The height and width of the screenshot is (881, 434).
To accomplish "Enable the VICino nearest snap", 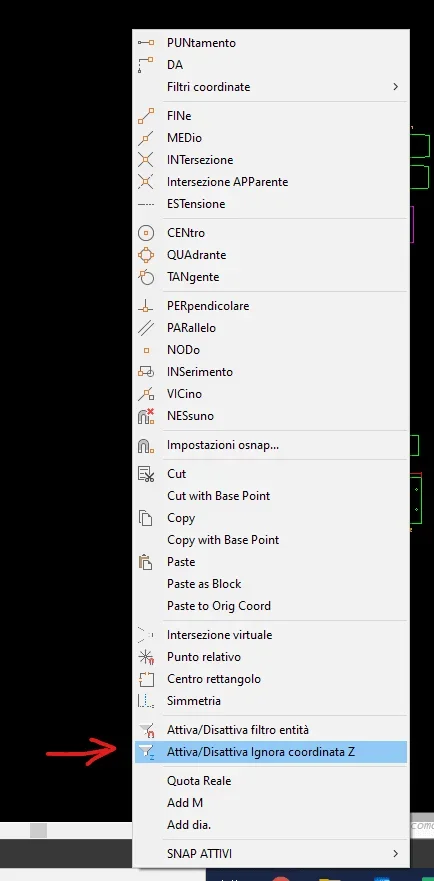I will (x=271, y=394).
